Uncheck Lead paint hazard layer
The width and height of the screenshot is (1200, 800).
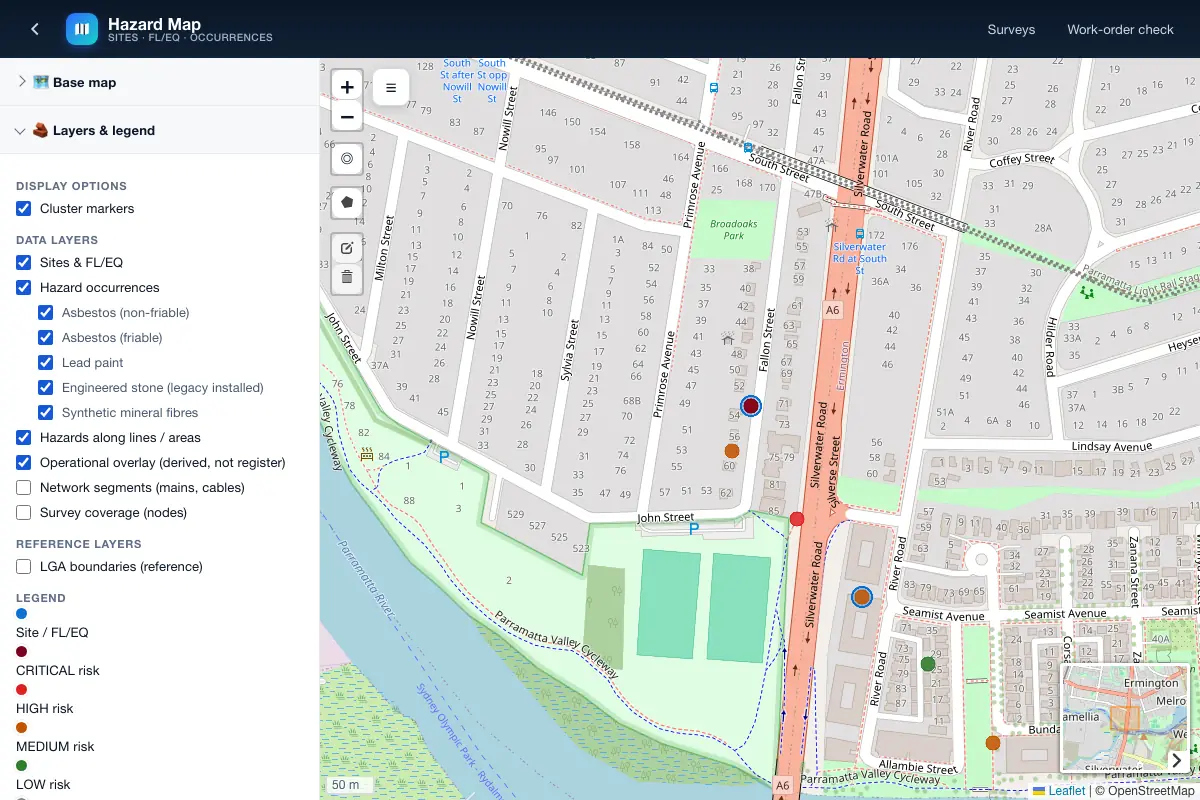(x=46, y=363)
